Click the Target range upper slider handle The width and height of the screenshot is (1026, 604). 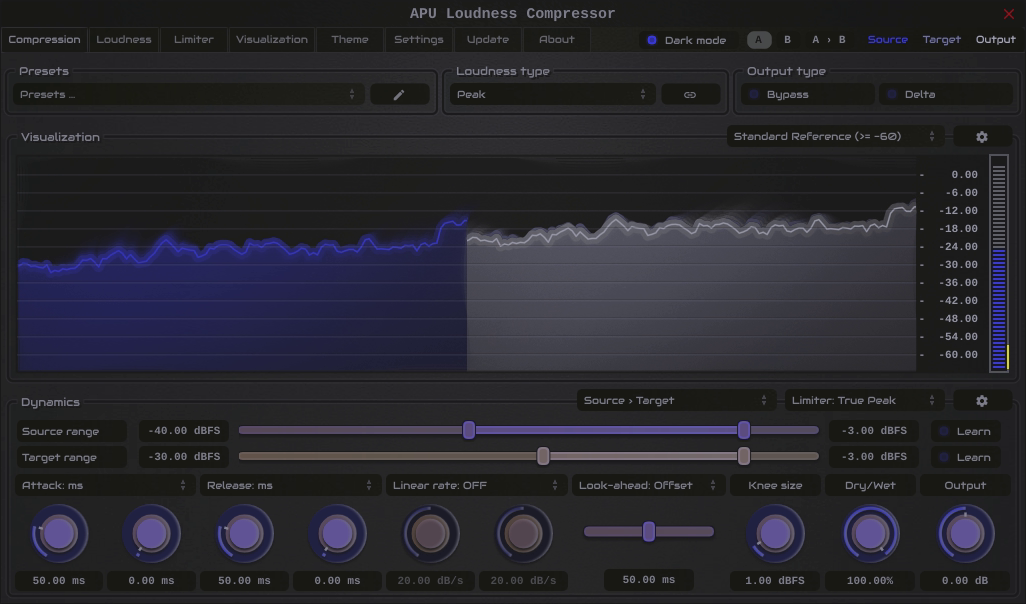click(x=743, y=456)
